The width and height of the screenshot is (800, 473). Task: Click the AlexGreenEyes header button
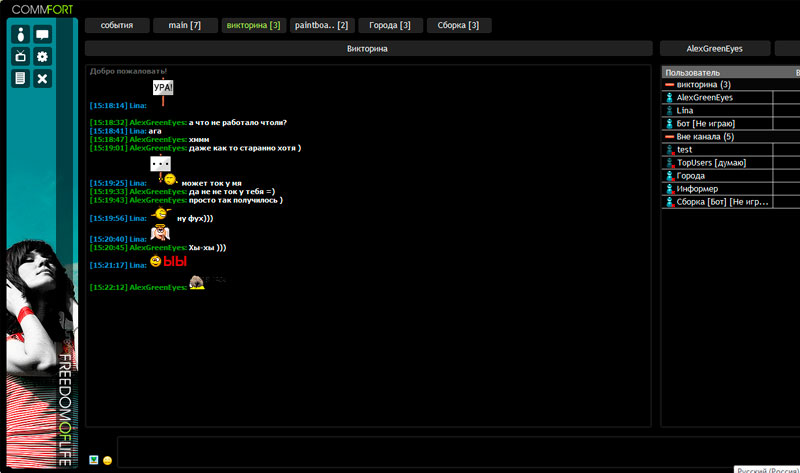click(x=714, y=48)
